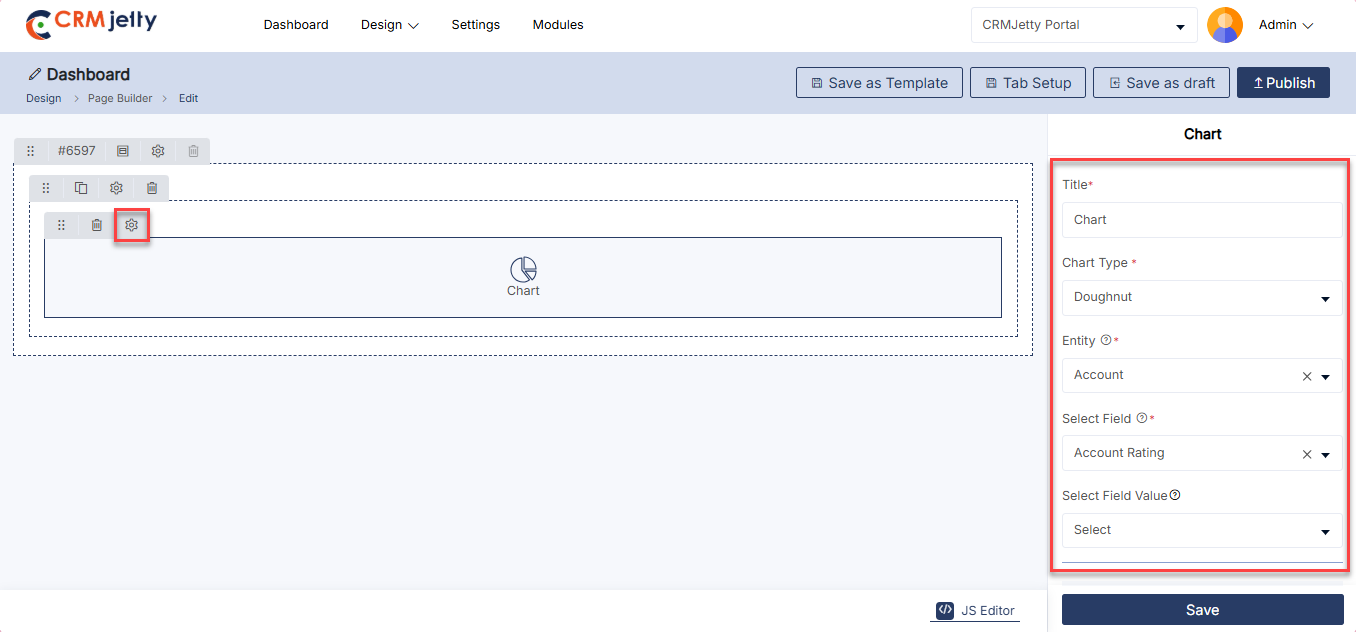Open the Select Field Value dropdown
Screen dimensions: 1356x632
(1201, 531)
